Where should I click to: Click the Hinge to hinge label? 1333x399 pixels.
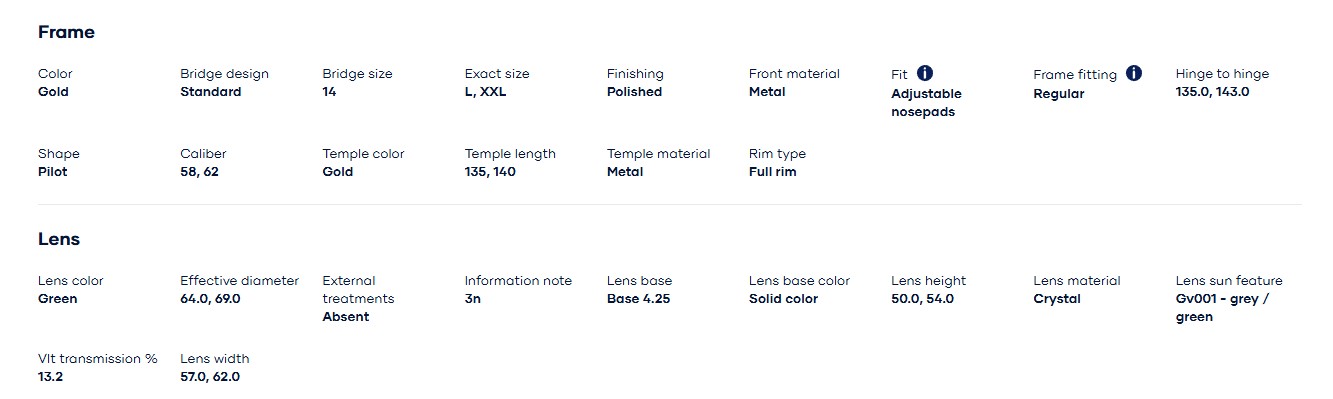tap(1222, 74)
